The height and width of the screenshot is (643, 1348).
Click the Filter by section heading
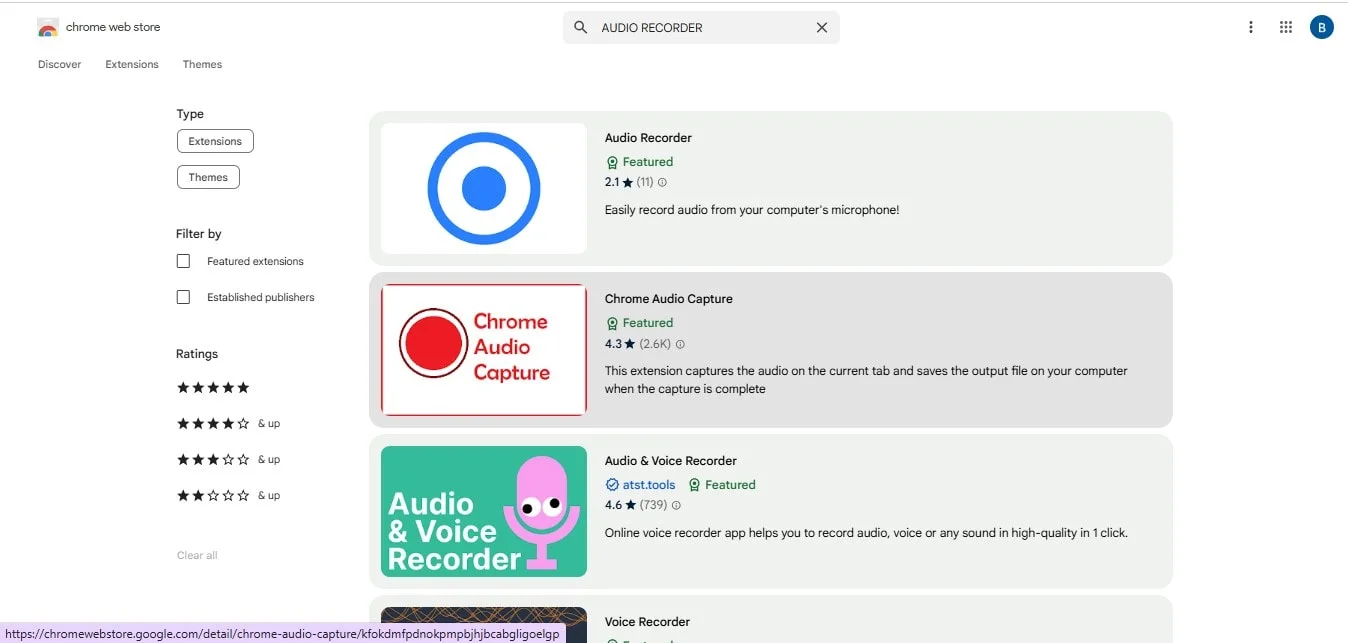199,234
